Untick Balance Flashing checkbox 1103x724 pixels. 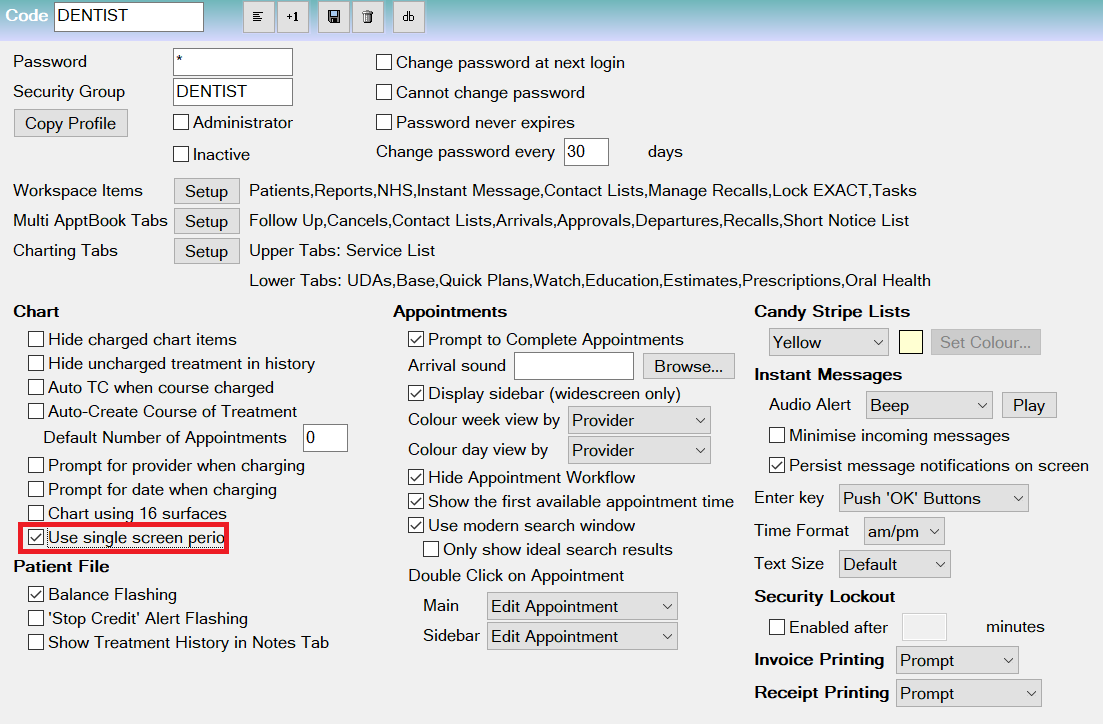point(36,595)
